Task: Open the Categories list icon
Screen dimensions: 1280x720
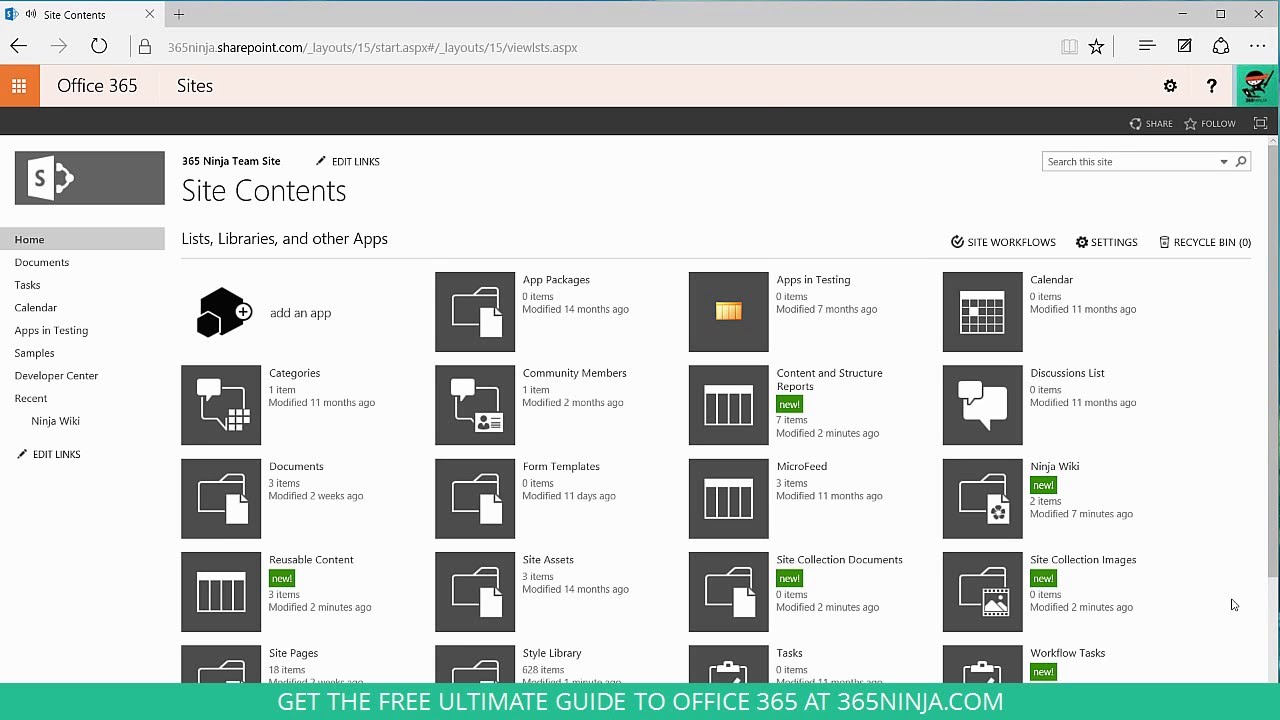Action: (221, 405)
